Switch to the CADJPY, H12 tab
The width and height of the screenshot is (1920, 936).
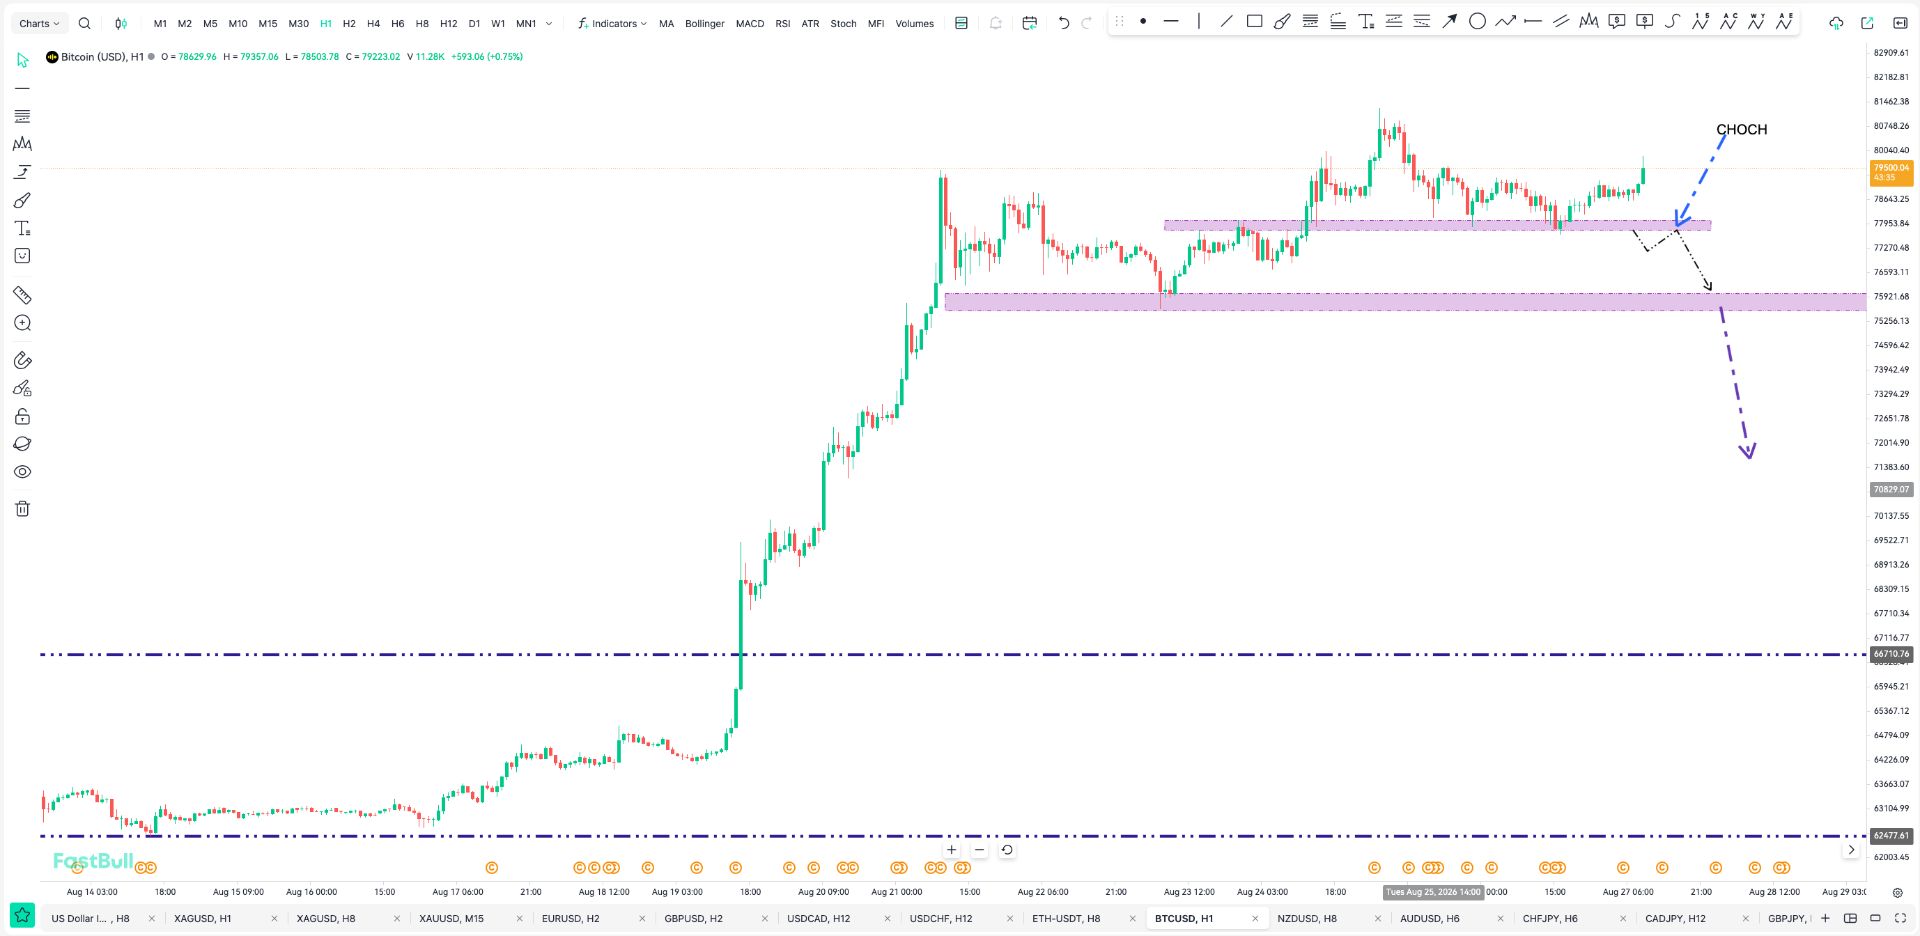coord(1676,918)
